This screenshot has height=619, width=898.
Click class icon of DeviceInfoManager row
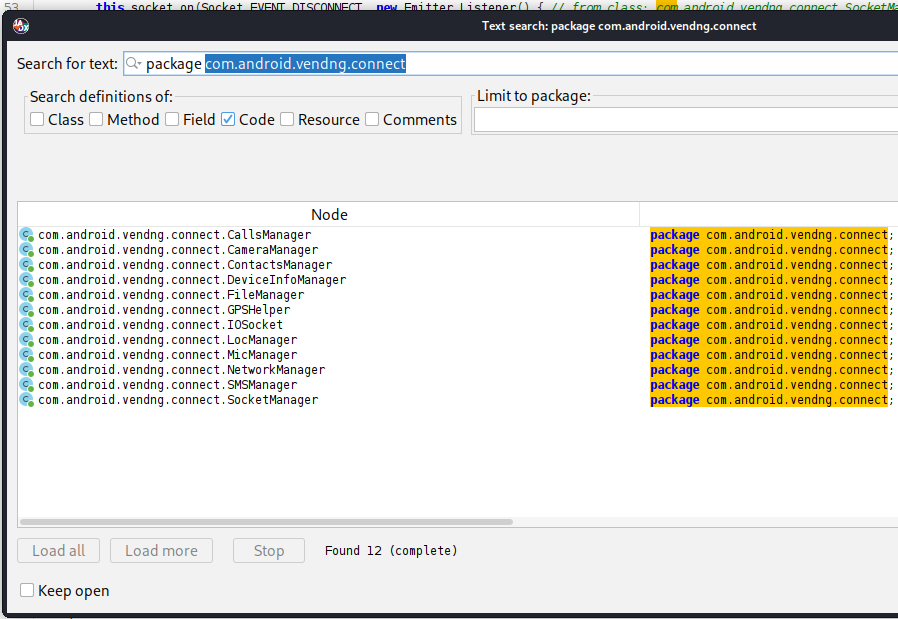(x=26, y=279)
